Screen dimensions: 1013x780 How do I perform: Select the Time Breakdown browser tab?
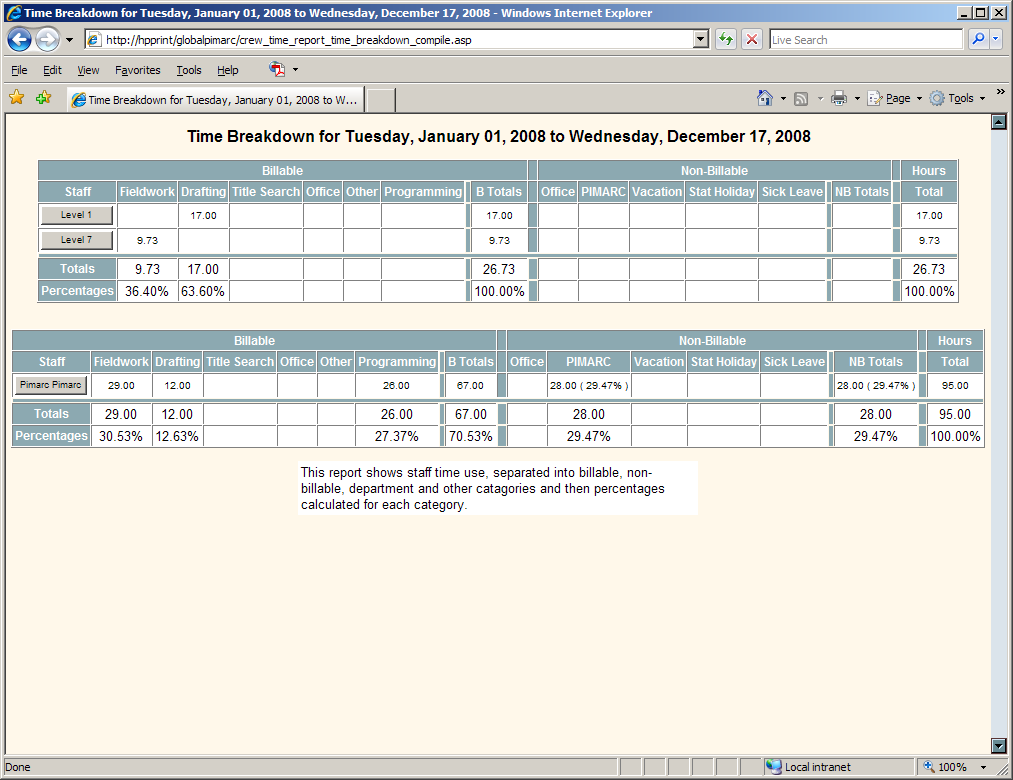216,100
